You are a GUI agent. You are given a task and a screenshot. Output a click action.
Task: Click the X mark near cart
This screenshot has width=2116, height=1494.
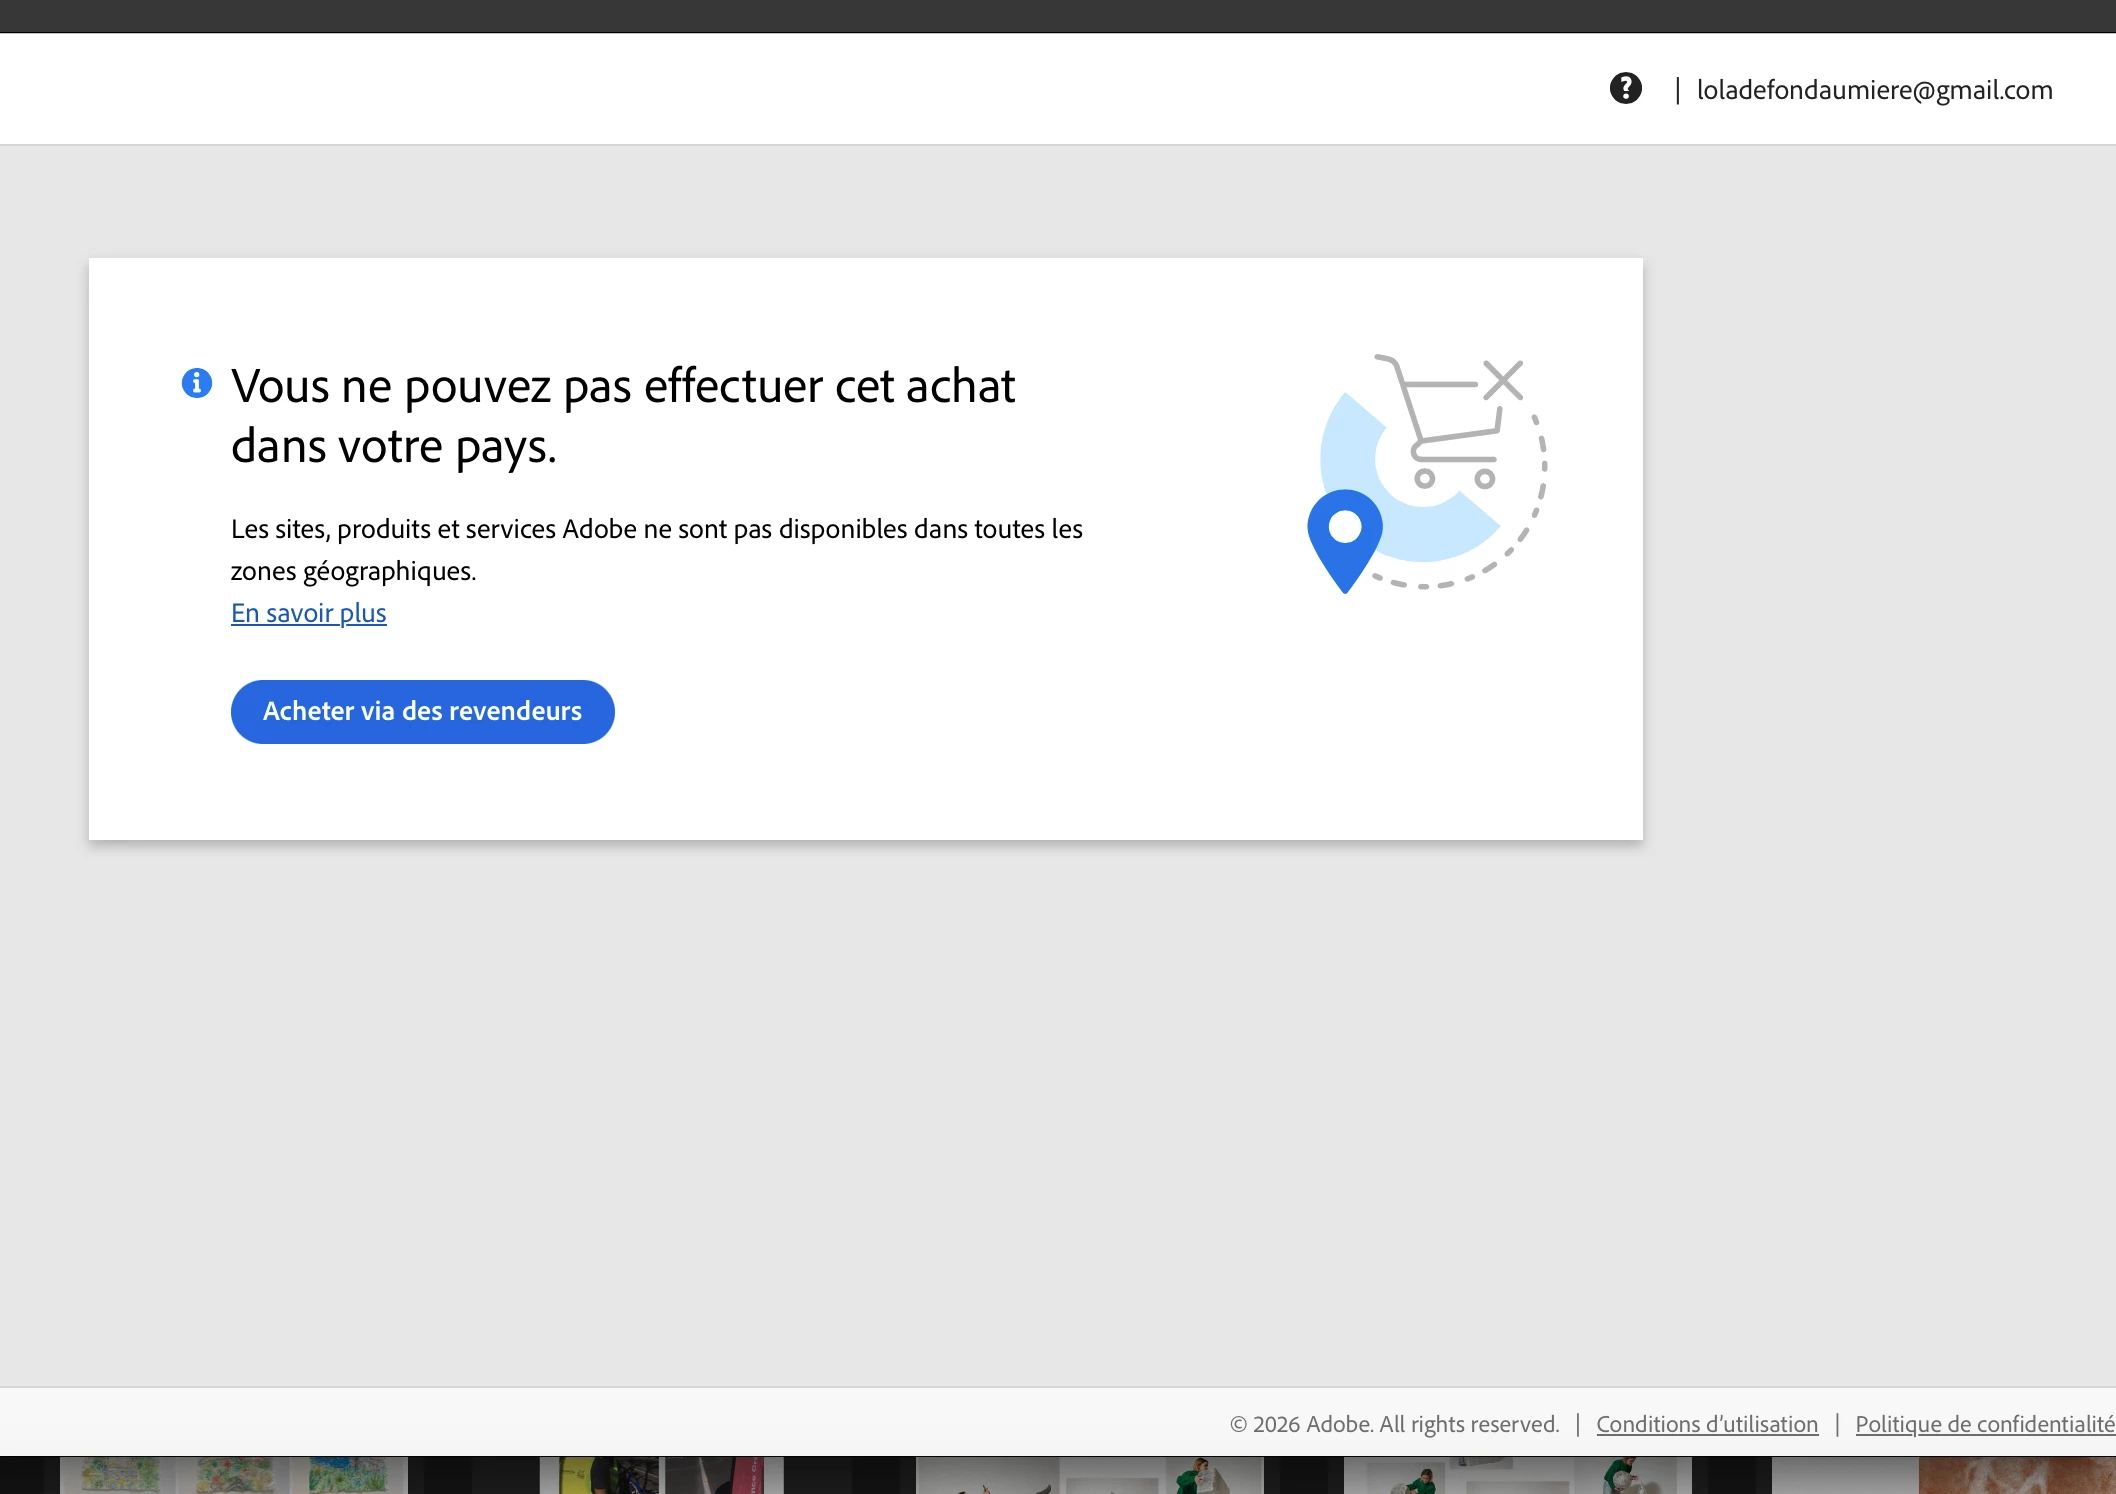point(1502,381)
